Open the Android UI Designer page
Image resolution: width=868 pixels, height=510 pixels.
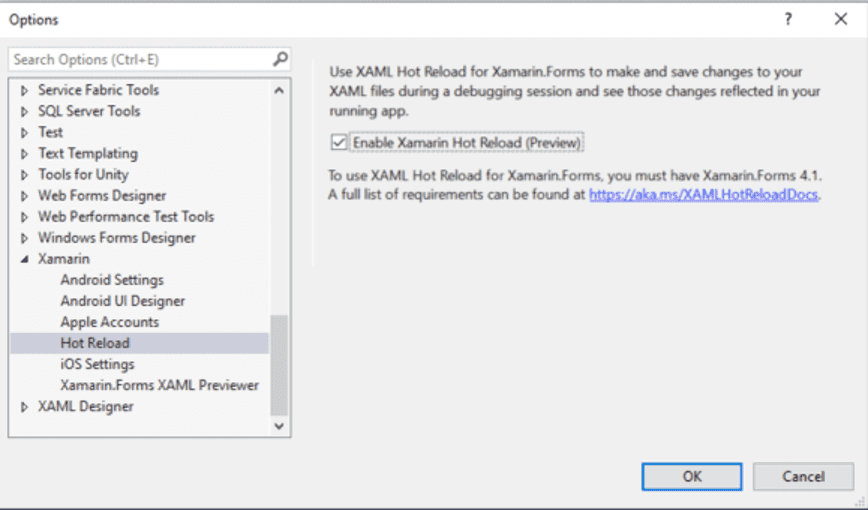[x=122, y=301]
